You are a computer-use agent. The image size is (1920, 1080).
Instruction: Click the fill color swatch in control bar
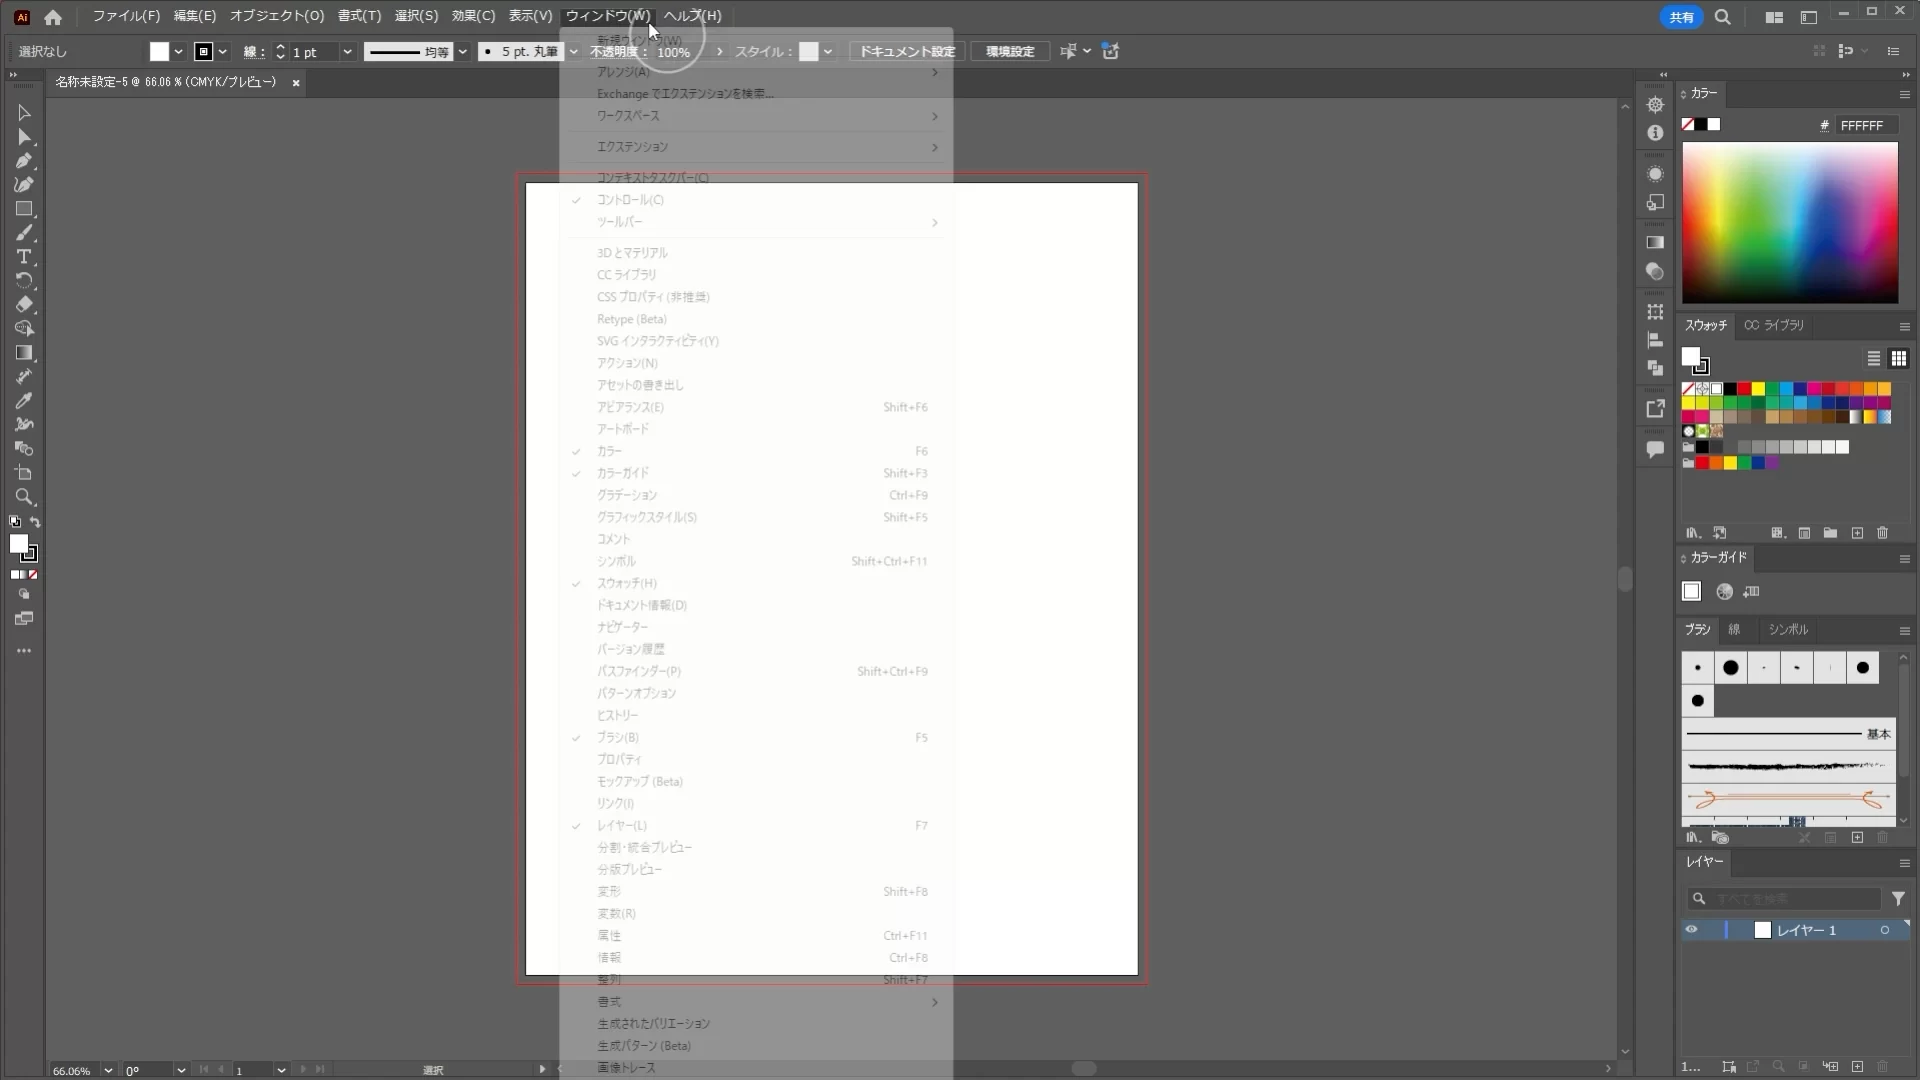coord(160,52)
